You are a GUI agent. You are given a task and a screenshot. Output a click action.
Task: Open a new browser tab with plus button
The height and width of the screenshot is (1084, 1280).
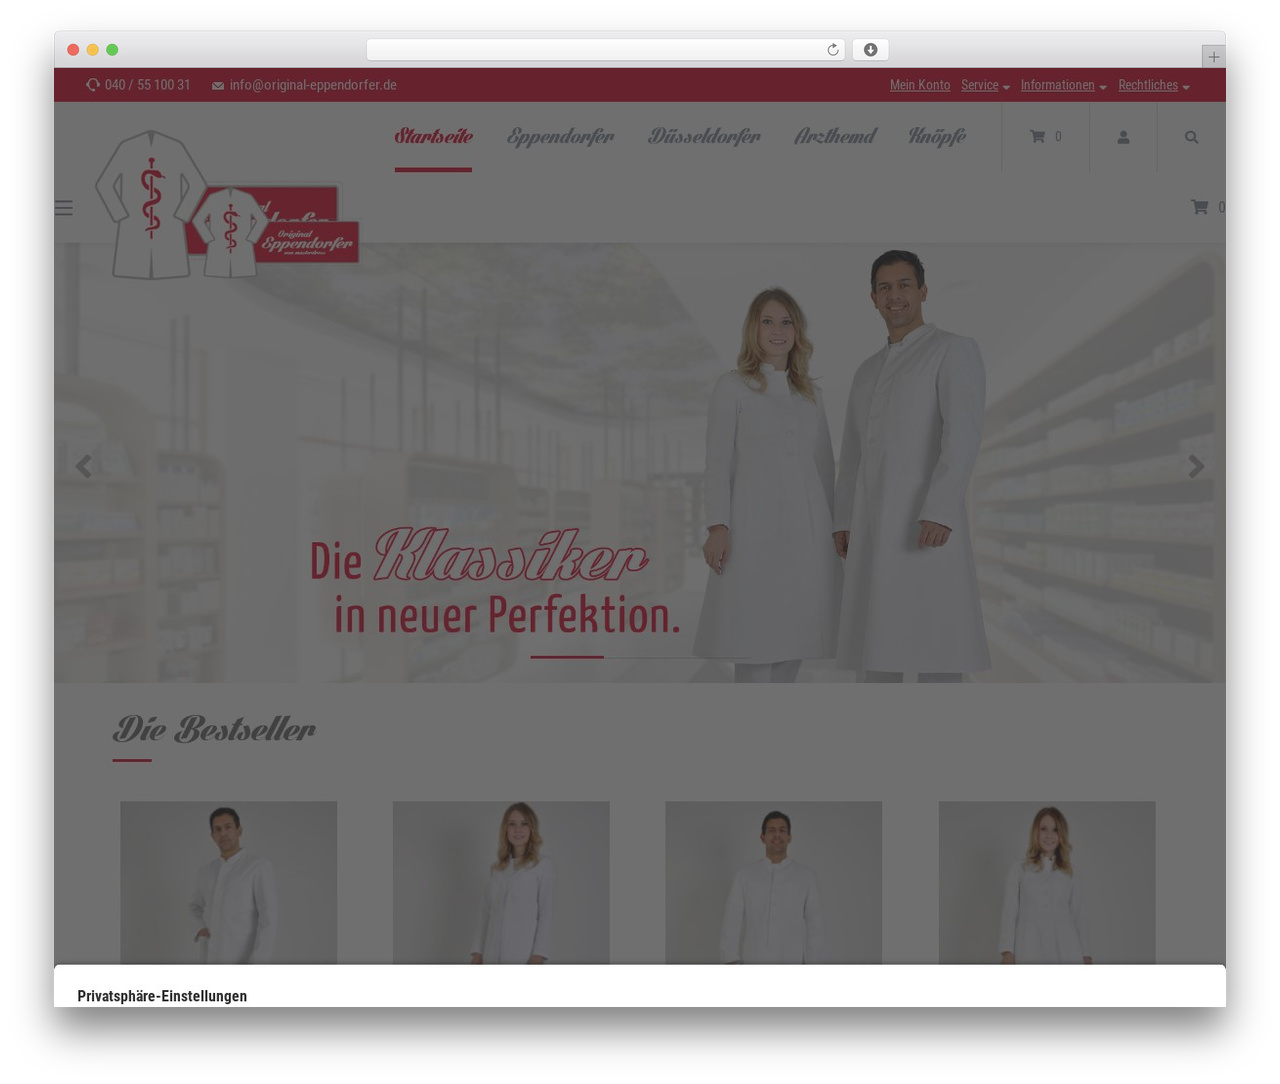[1213, 57]
